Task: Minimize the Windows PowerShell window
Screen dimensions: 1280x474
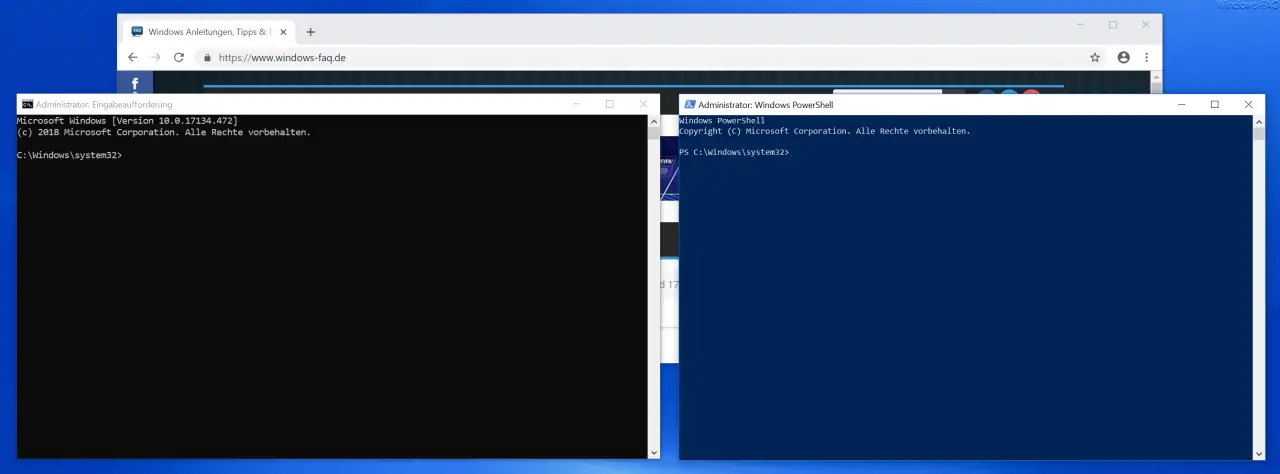Action: pyautogui.click(x=1182, y=104)
